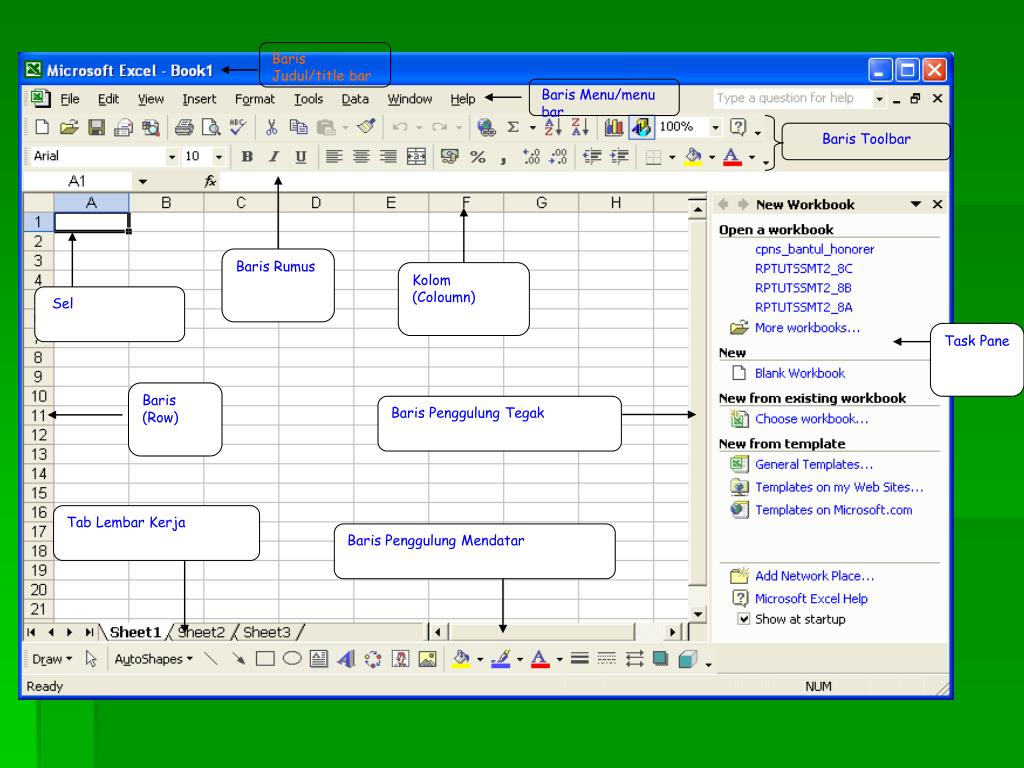This screenshot has width=1024, height=768.
Task: Save the workbook with the floppy disk icon
Action: 97,127
